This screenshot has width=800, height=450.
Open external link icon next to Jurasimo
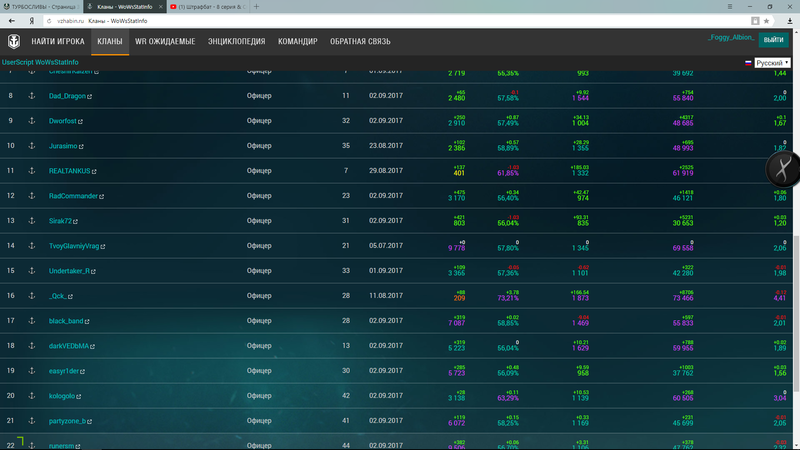(82, 146)
